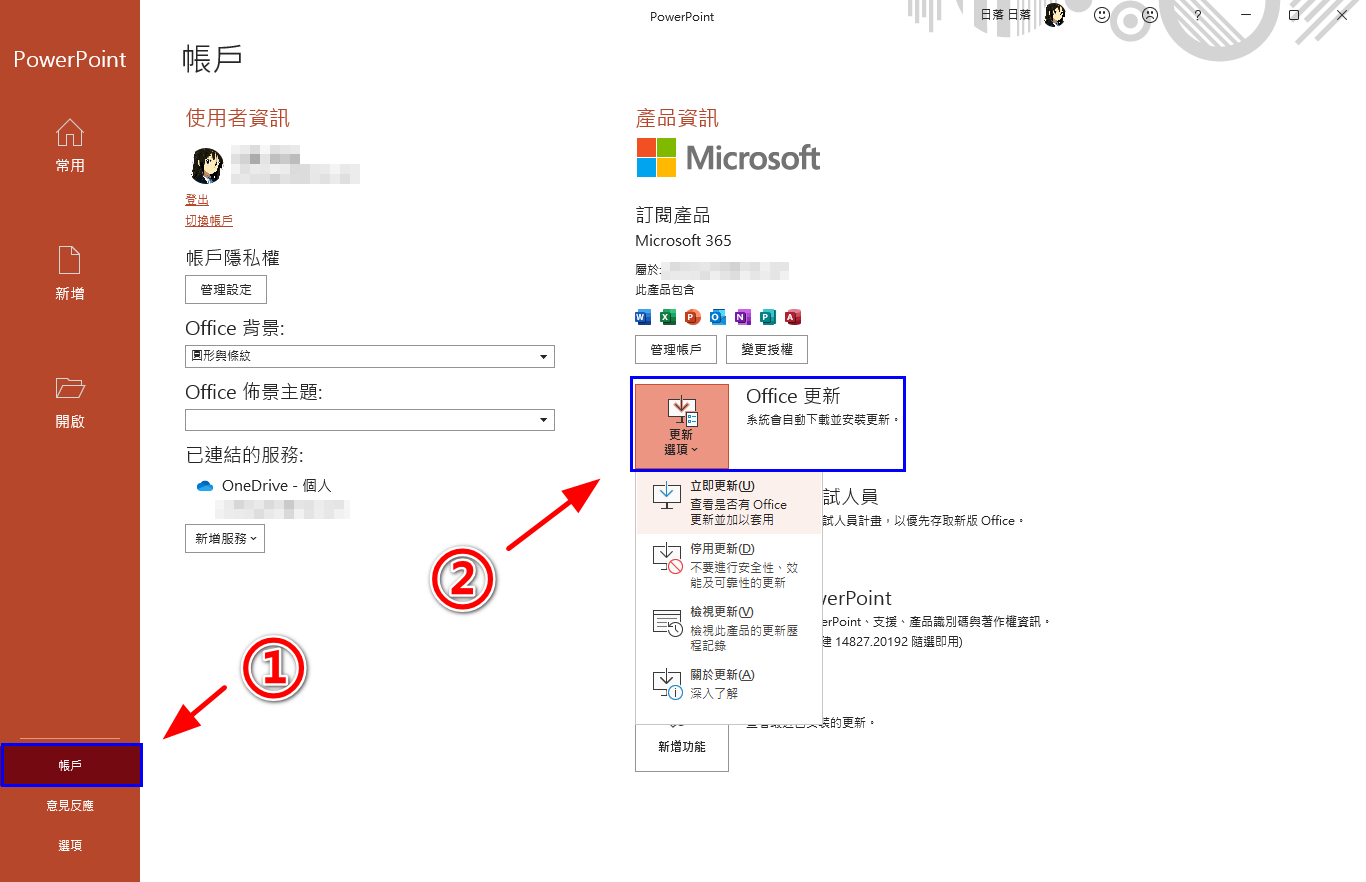Select the 帳戶 sidebar item
This screenshot has height=882, width=1366.
pos(70,765)
